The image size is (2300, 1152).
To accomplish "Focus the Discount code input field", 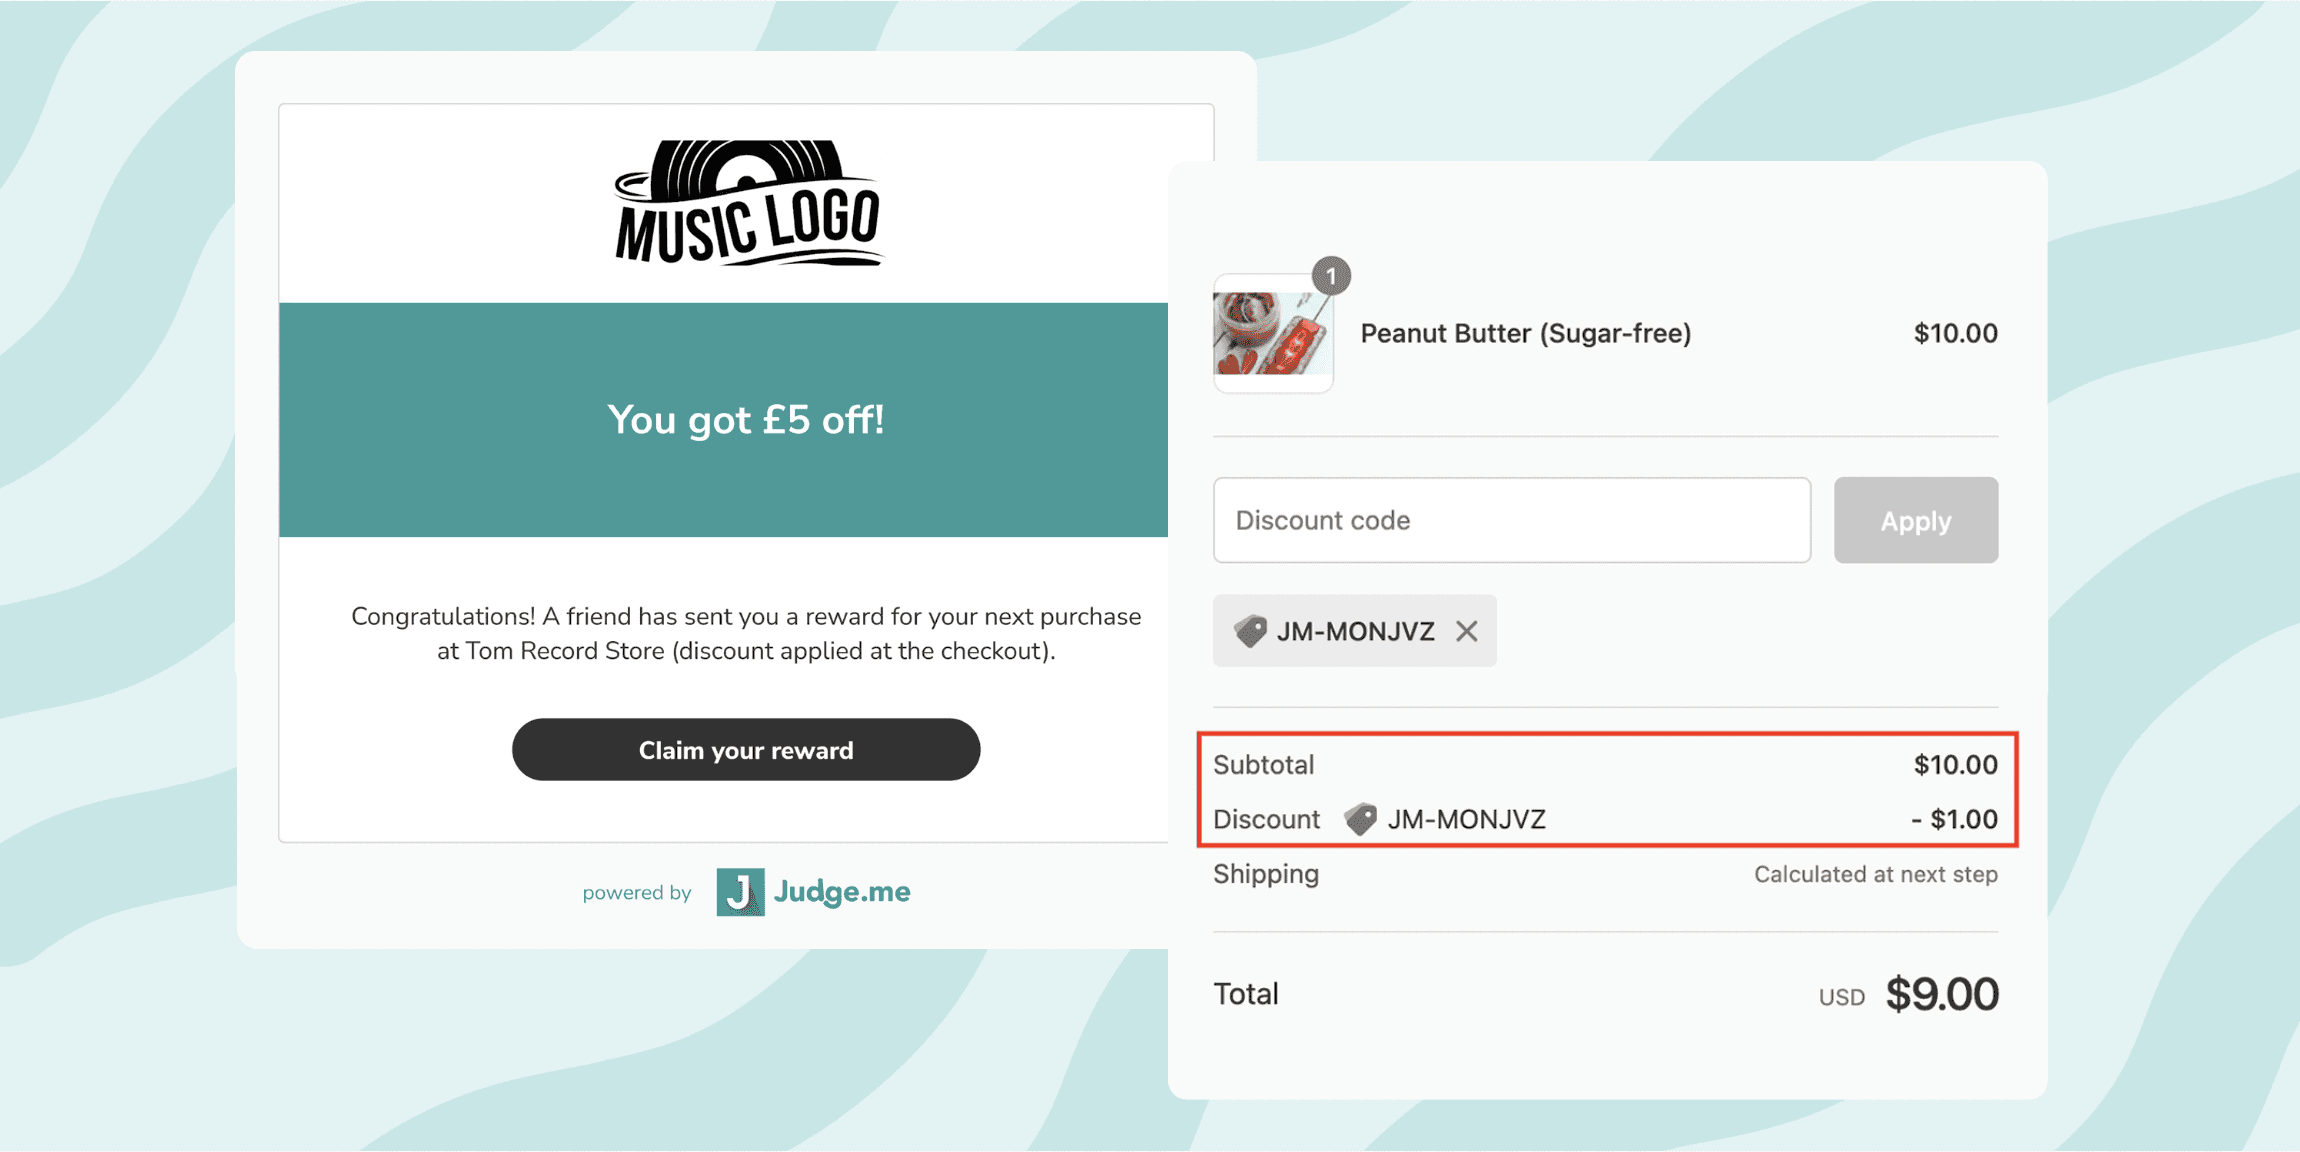I will 1511,520.
